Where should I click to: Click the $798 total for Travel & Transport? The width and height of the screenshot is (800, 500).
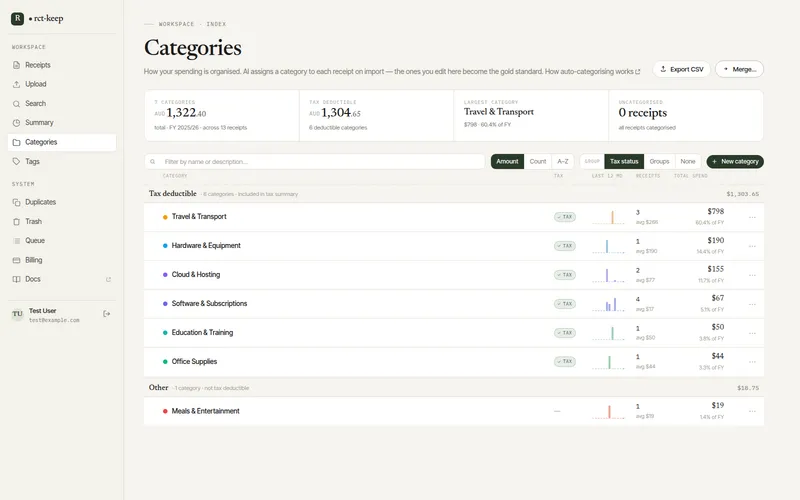click(715, 211)
